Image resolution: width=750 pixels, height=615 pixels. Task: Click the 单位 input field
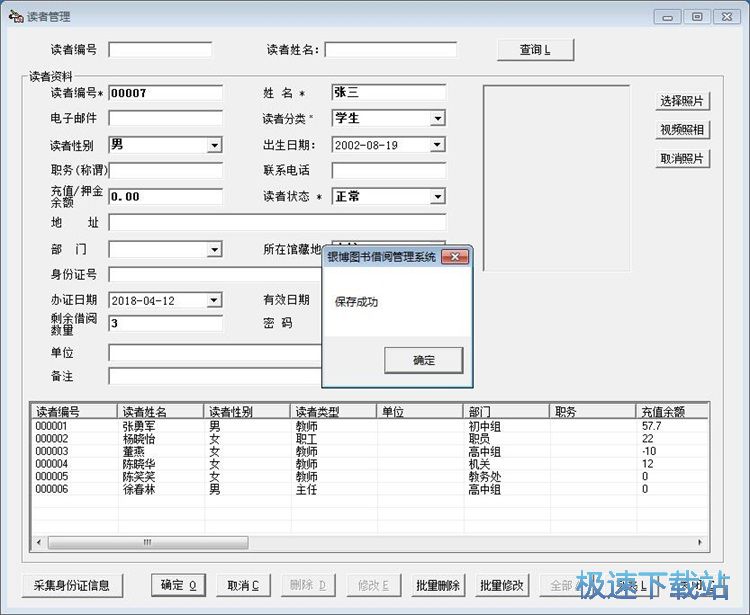tap(215, 353)
